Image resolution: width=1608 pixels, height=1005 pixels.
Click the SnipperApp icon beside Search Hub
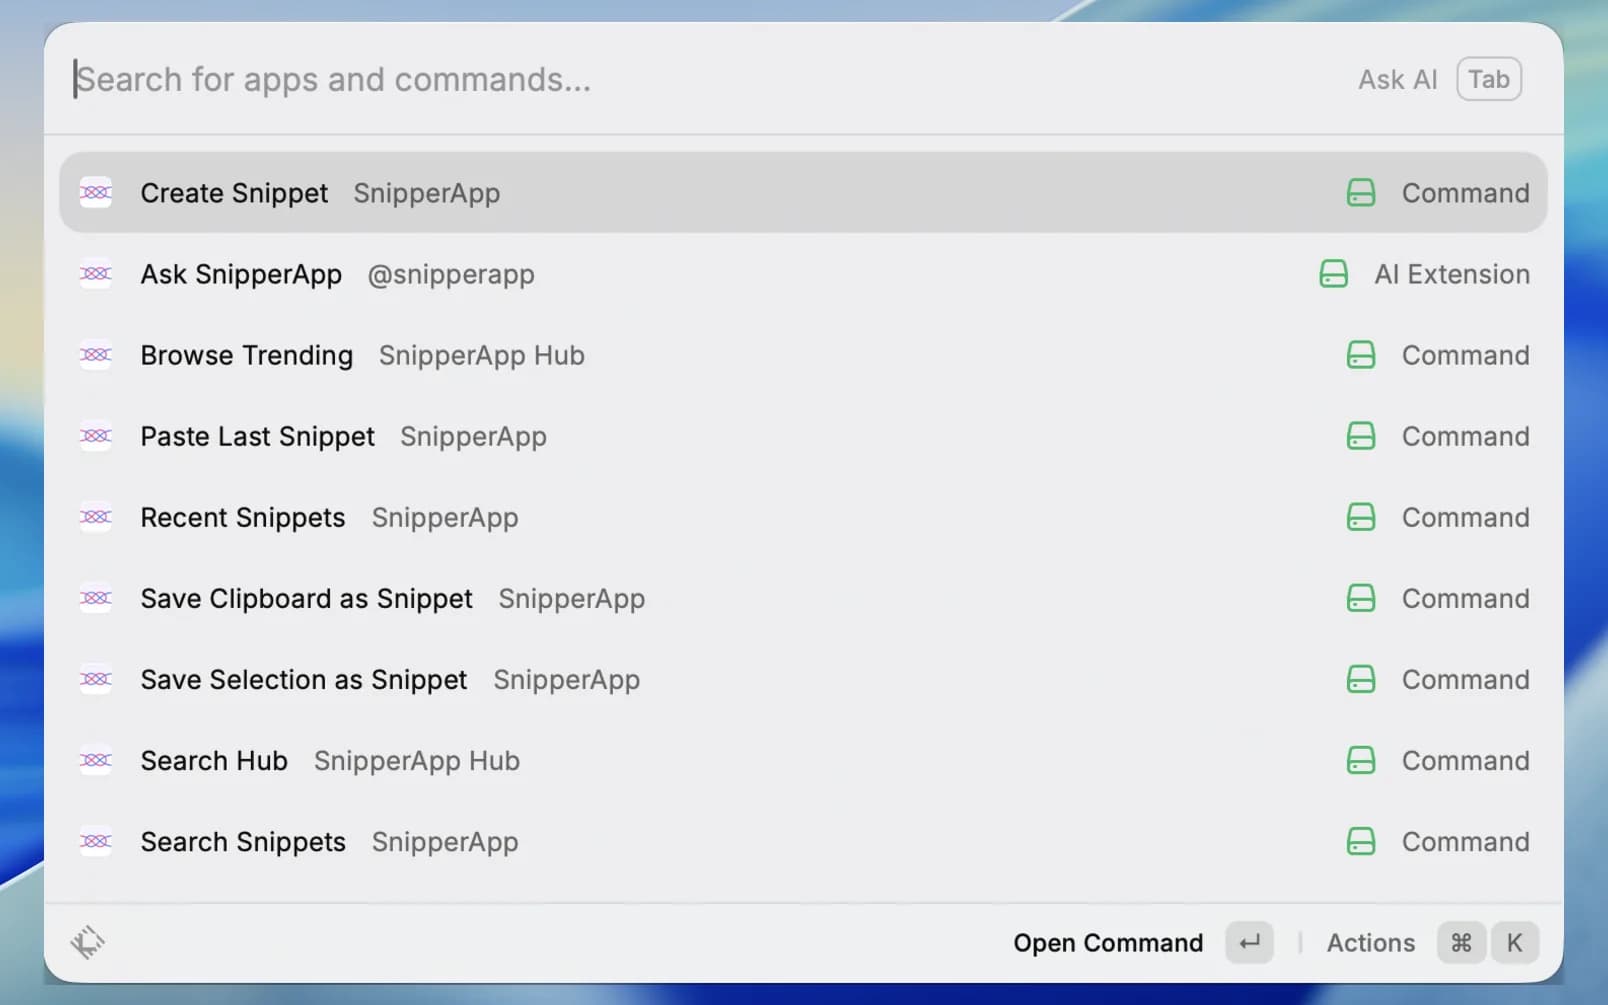(96, 760)
